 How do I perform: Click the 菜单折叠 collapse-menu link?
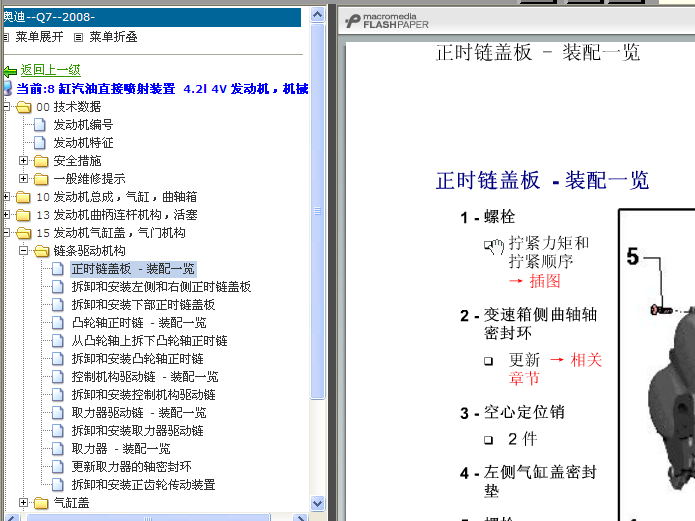(x=113, y=37)
